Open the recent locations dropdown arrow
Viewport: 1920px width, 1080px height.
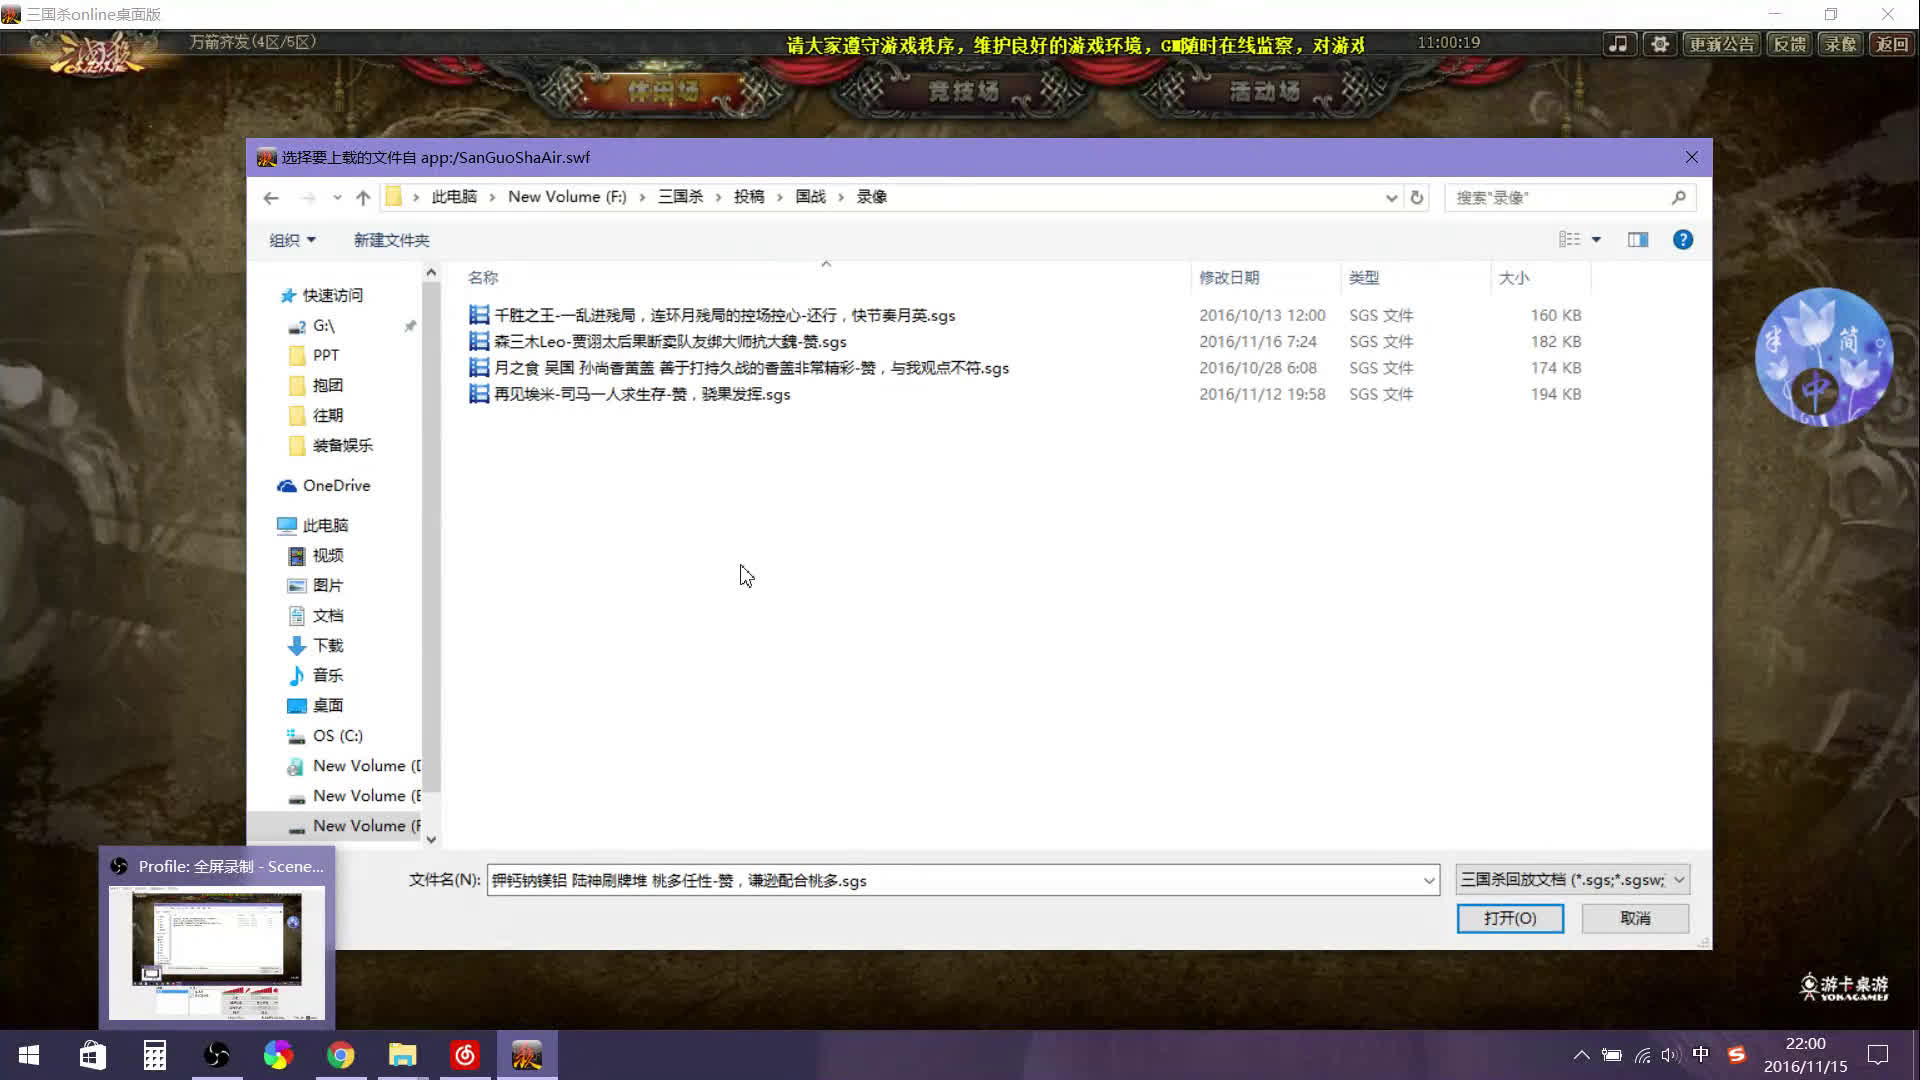tap(337, 198)
